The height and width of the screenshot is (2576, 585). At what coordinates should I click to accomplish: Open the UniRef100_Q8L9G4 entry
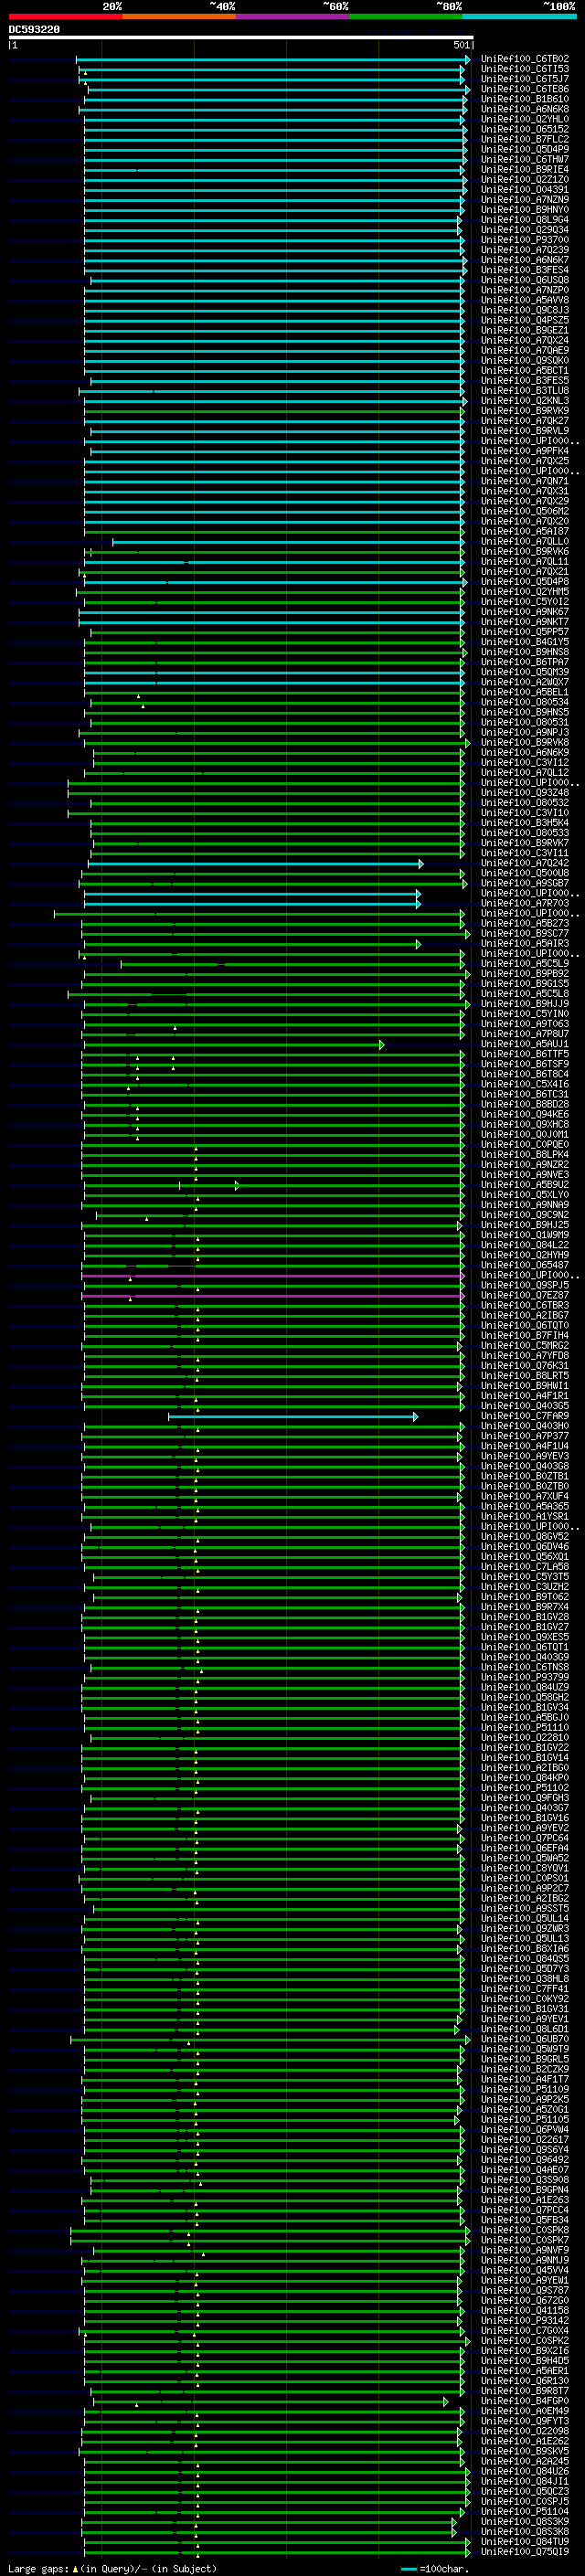[x=525, y=220]
